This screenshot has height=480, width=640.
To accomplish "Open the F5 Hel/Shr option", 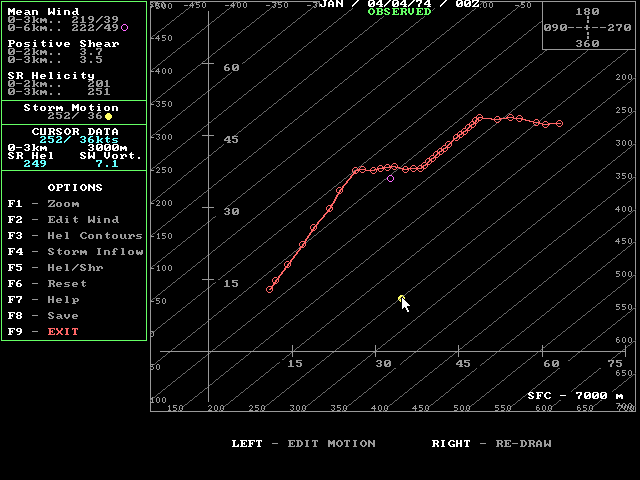I will click(x=56, y=267).
